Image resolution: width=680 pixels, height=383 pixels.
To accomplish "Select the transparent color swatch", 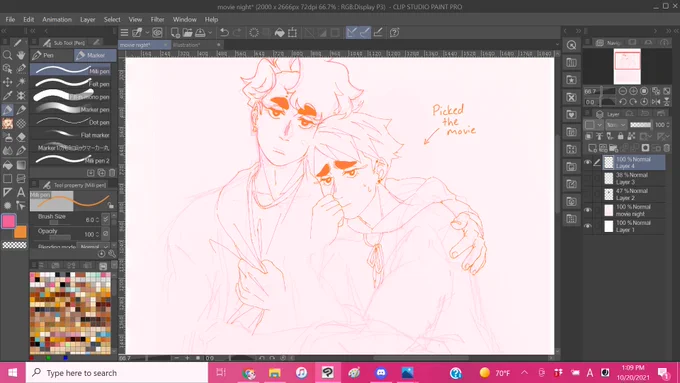I will click(x=14, y=245).
